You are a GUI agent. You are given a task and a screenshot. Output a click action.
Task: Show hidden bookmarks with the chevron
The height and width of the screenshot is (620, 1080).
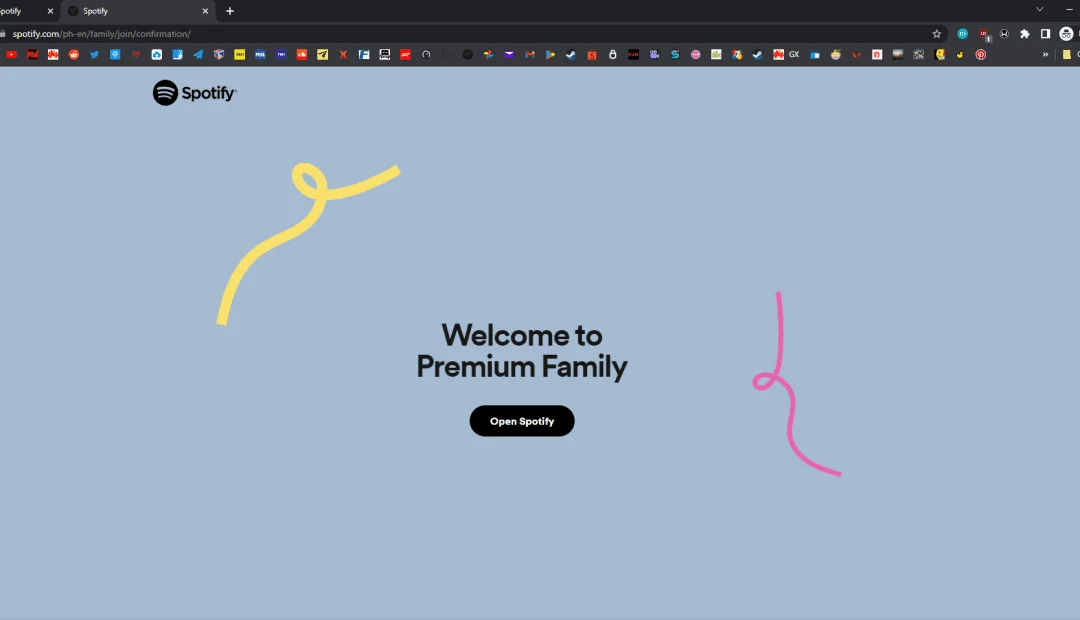tap(1046, 54)
